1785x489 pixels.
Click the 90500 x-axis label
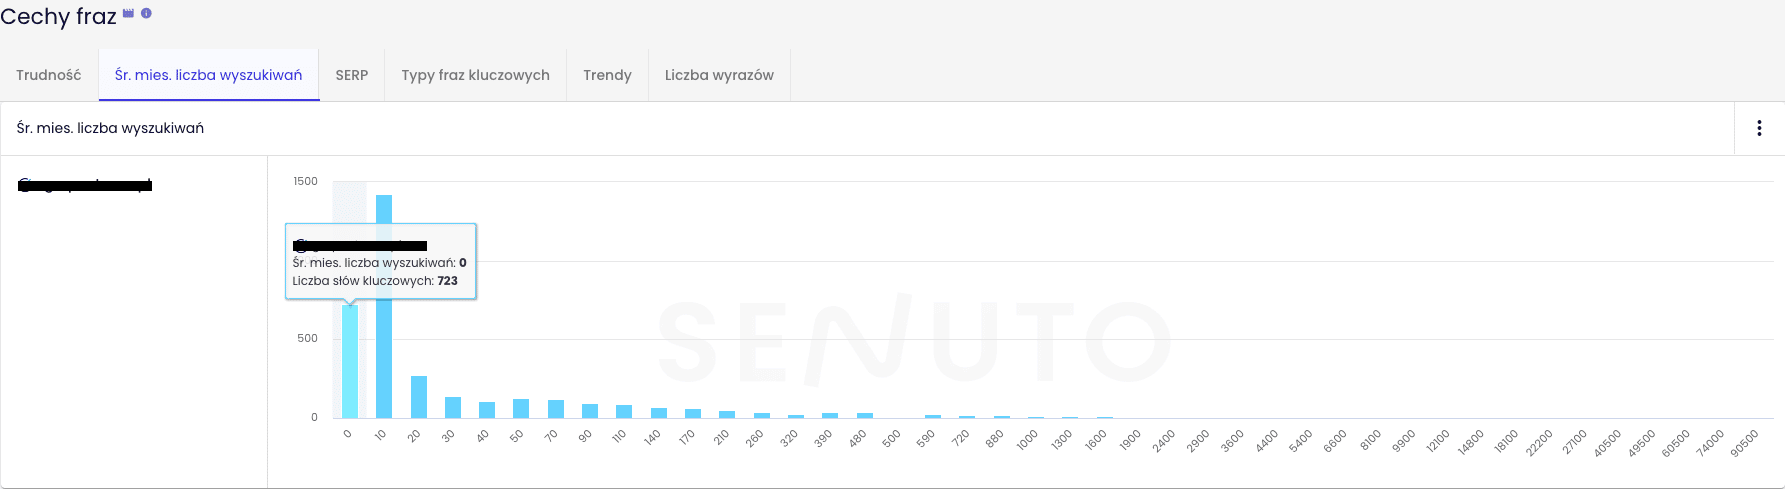coord(1744,442)
